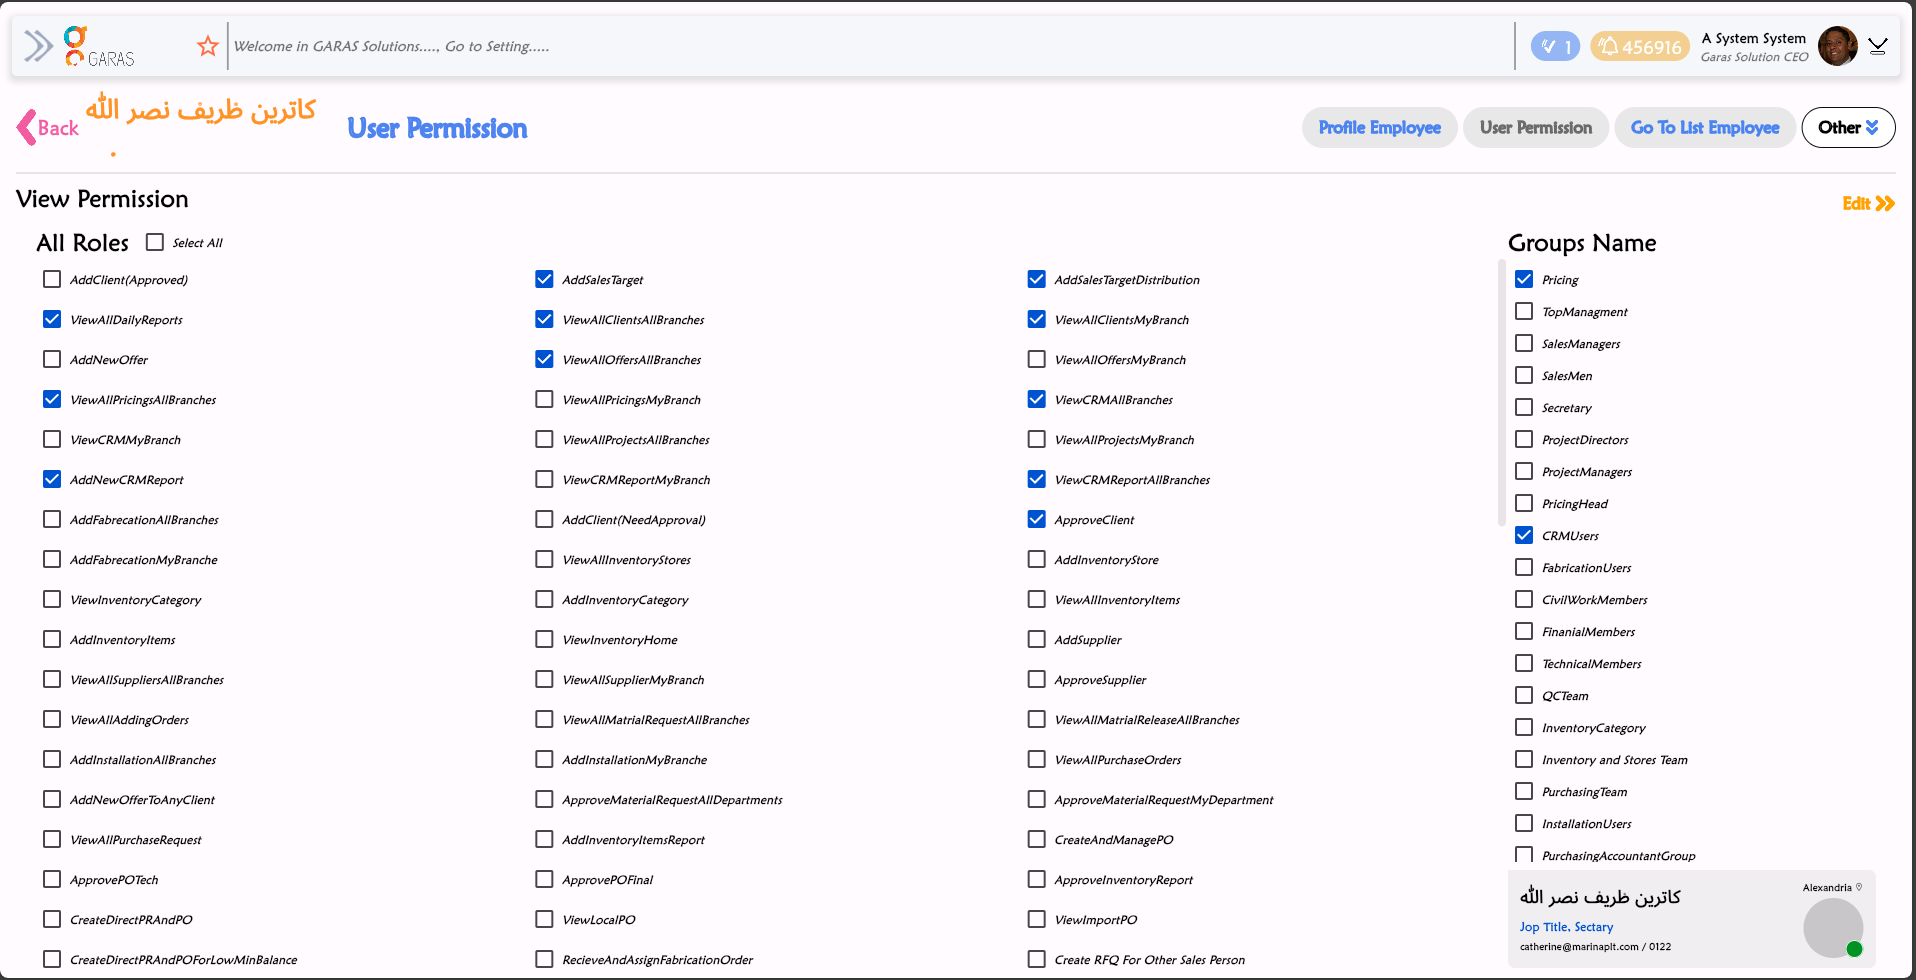This screenshot has height=980, width=1916.
Task: Uncheck the ViewAllDailyReports permission
Action: click(x=52, y=319)
